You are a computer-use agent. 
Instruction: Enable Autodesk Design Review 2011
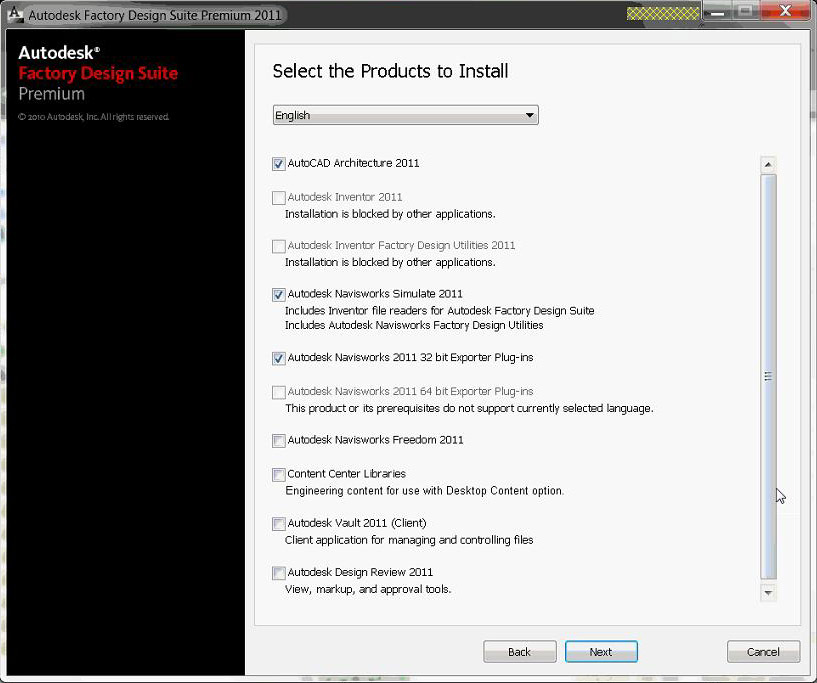point(278,572)
